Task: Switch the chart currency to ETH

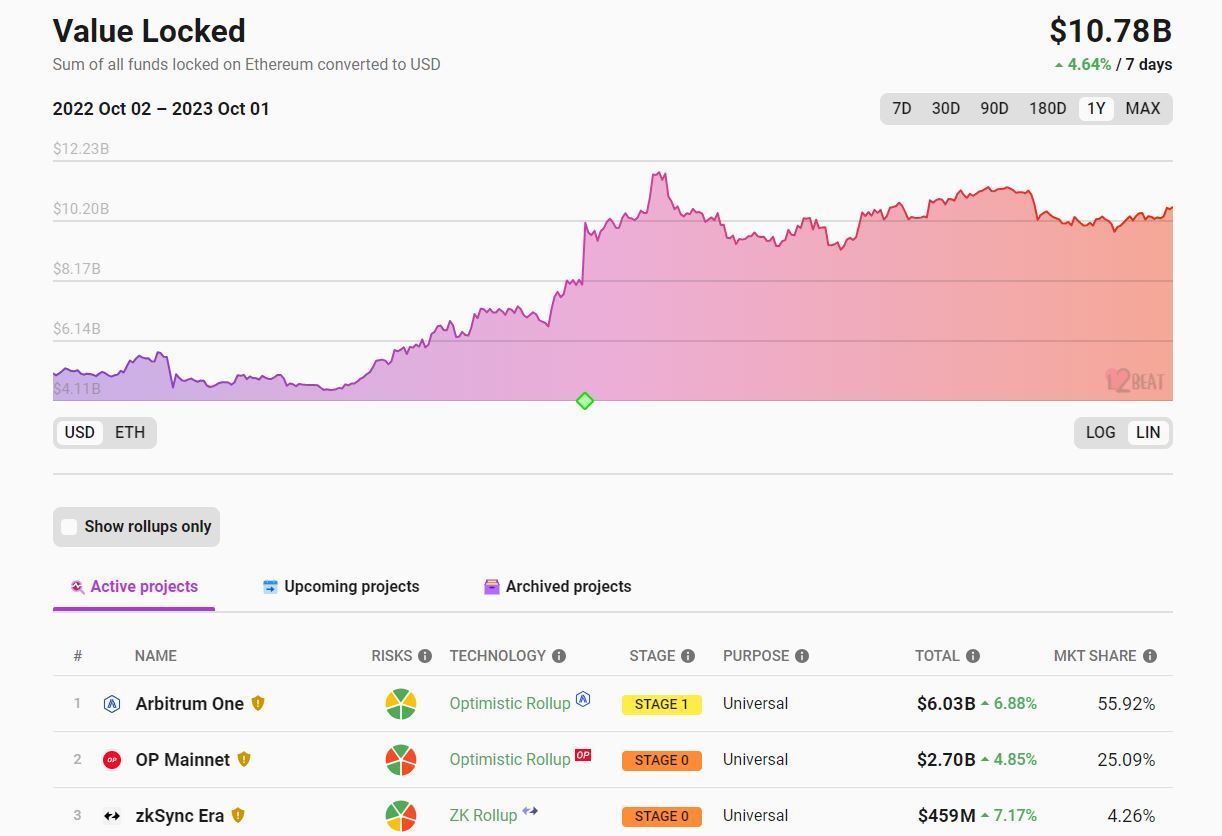Action: coord(130,433)
